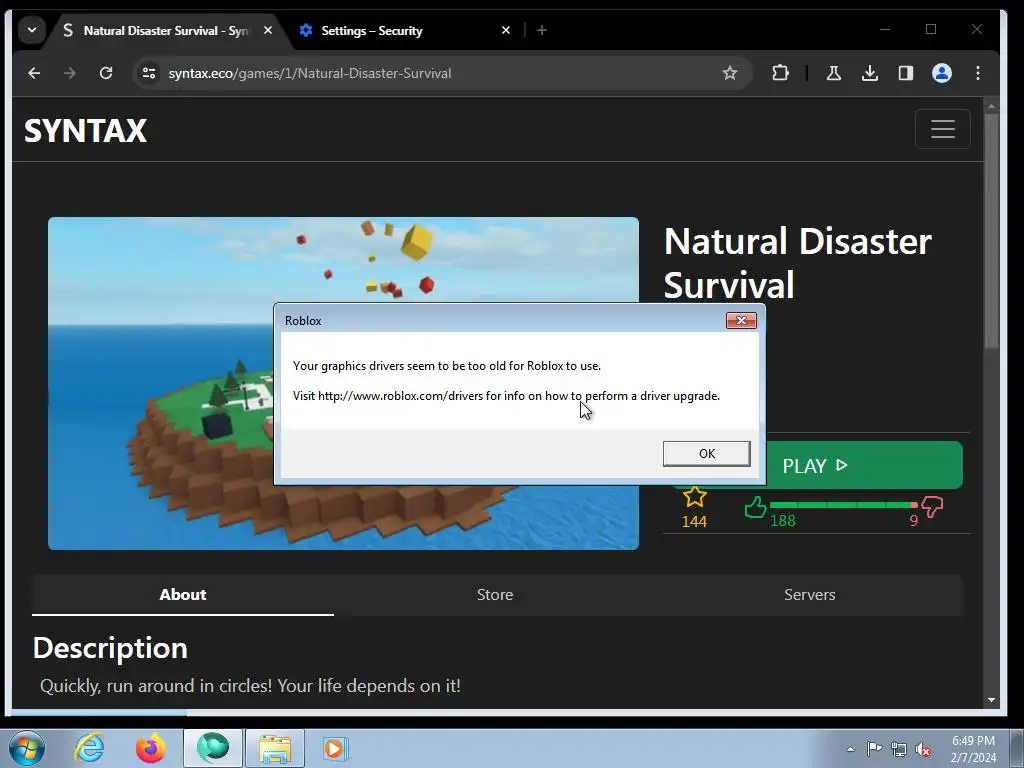Click the SYNTAX logo
The height and width of the screenshot is (768, 1024).
coord(86,130)
